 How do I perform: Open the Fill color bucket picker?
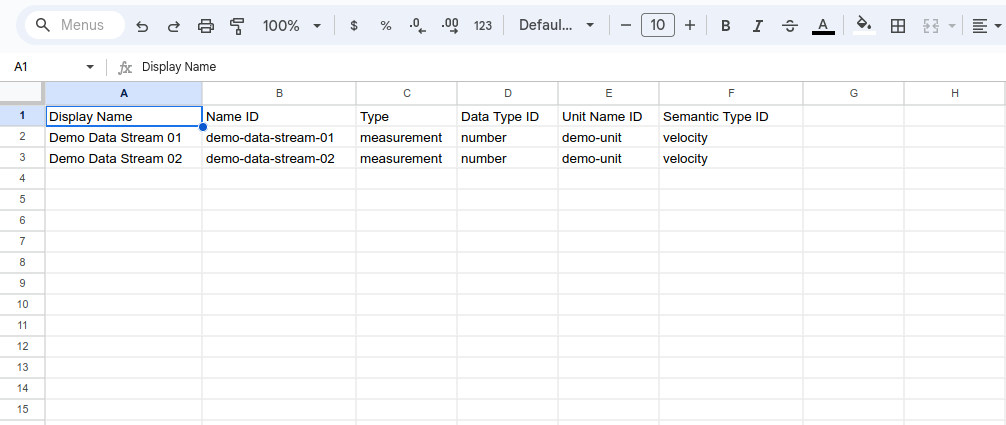click(864, 26)
